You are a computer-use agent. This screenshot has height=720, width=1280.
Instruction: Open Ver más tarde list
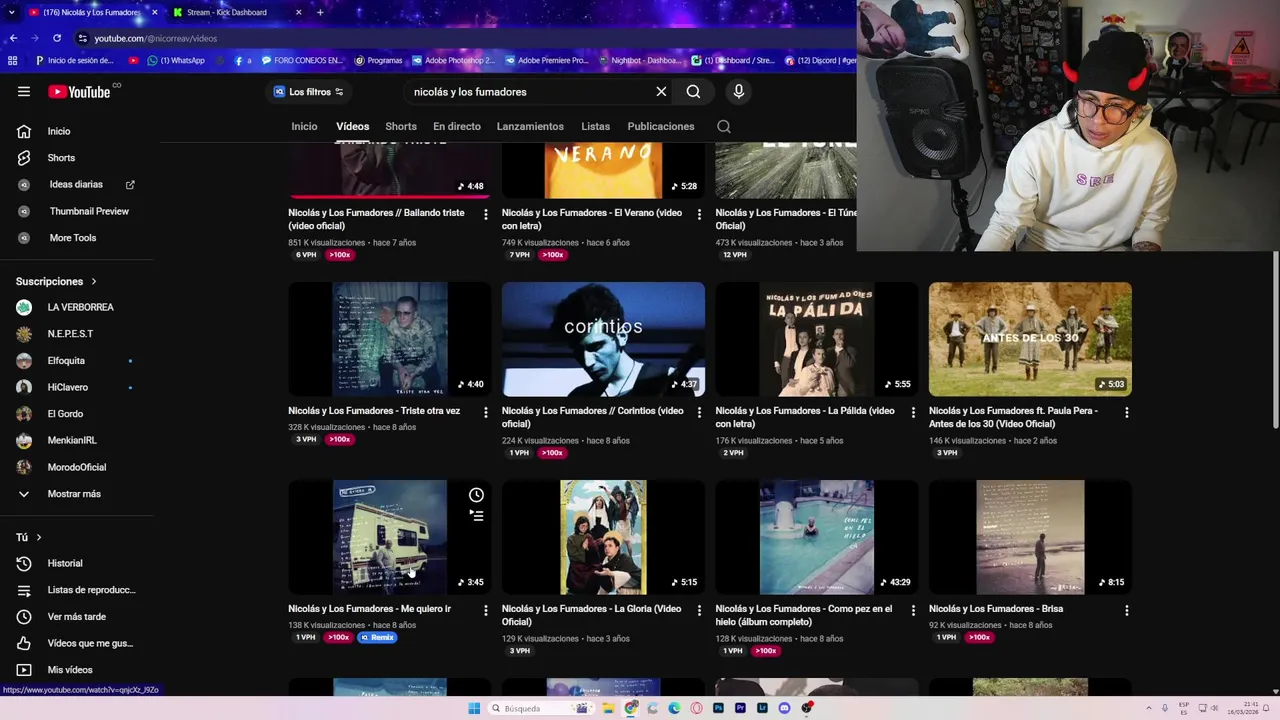75,616
